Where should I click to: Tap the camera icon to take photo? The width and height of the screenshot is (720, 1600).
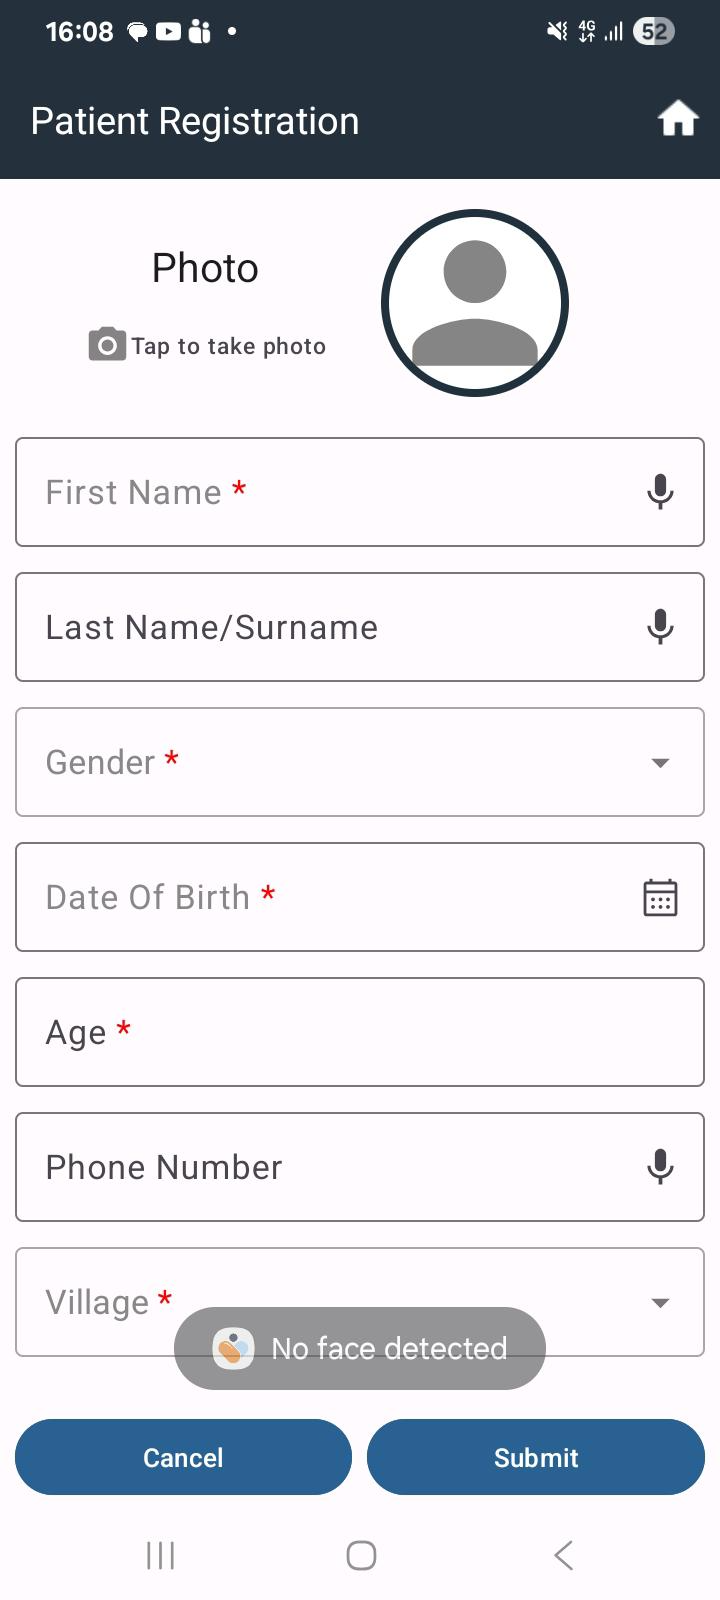107,344
